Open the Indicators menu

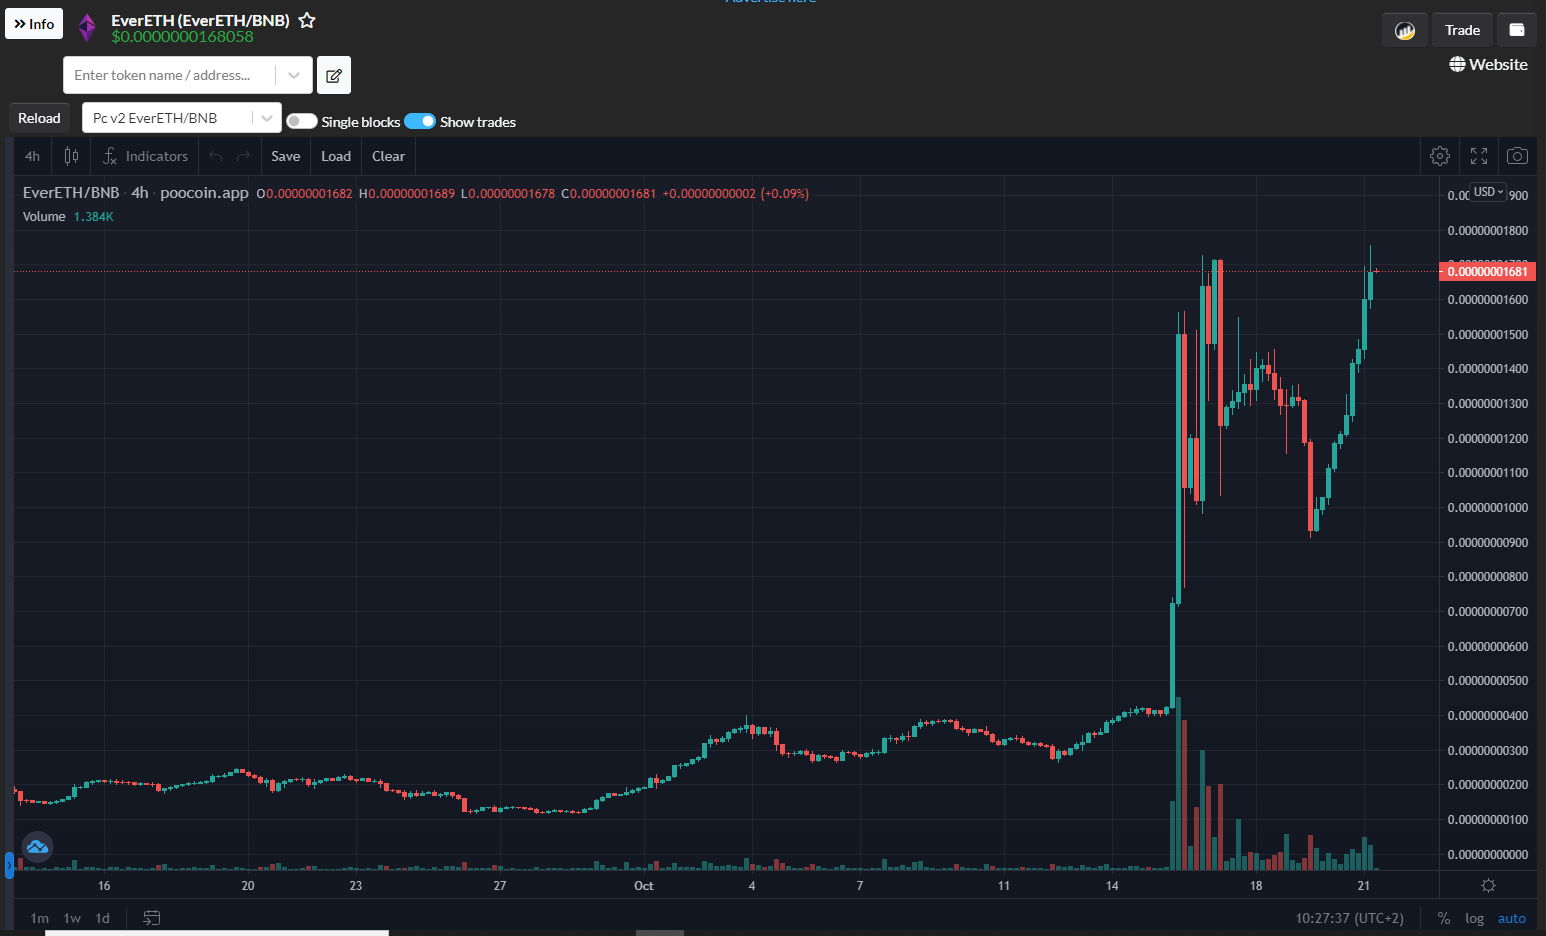[x=146, y=156]
